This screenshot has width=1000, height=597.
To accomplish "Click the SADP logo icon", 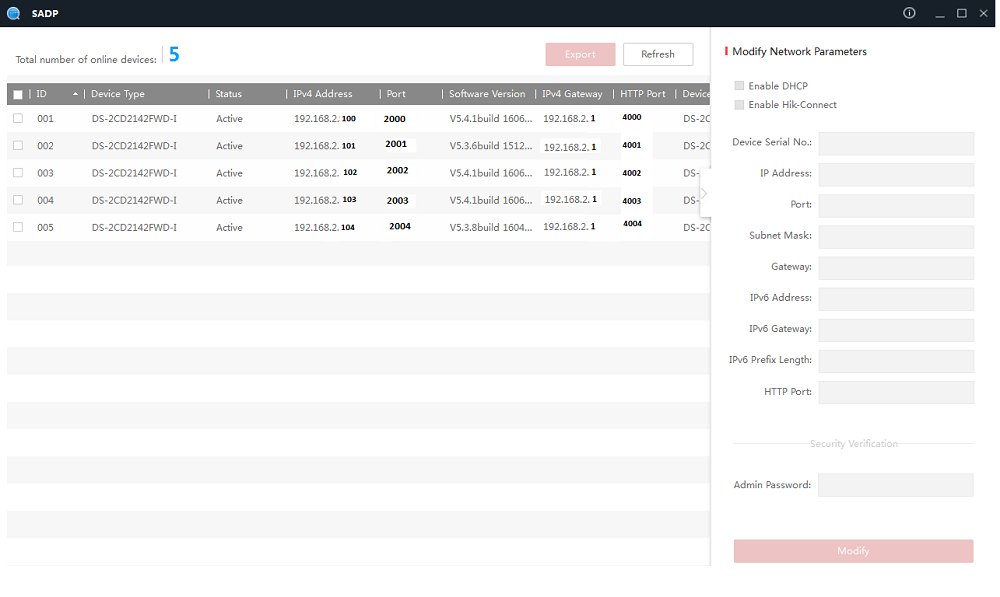I will pos(13,13).
